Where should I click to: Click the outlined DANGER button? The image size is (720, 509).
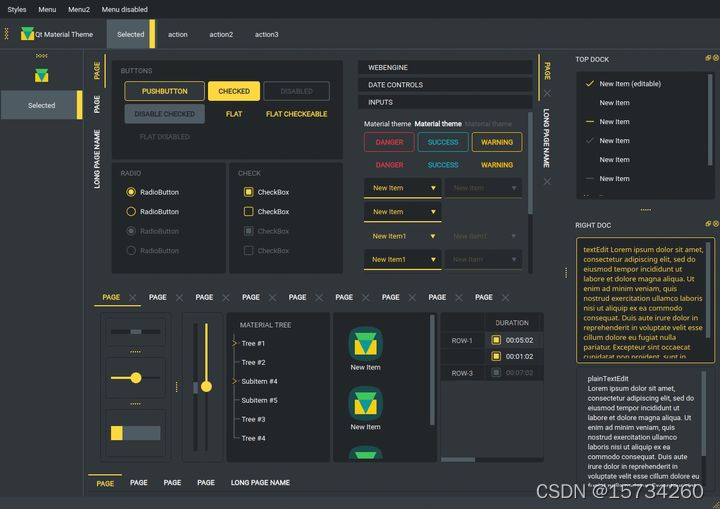[x=389, y=142]
